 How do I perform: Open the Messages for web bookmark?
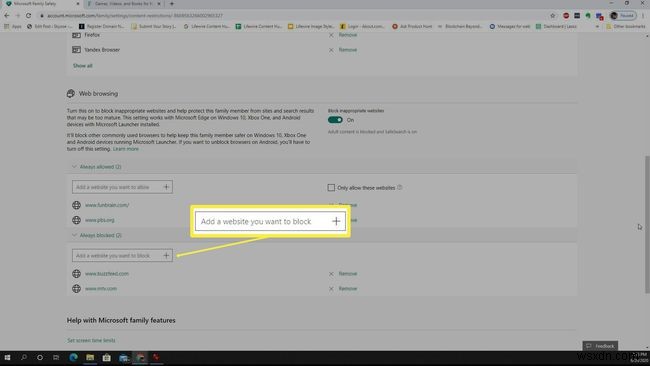tap(509, 26)
